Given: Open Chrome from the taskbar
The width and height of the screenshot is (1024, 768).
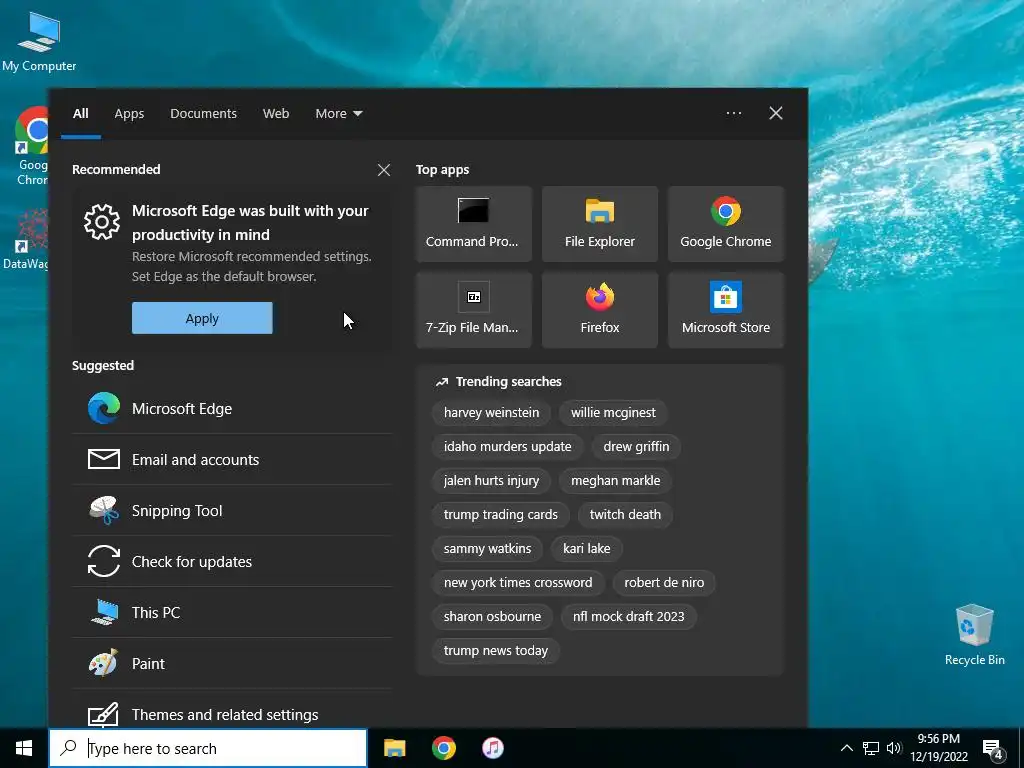Looking at the screenshot, I should point(443,748).
